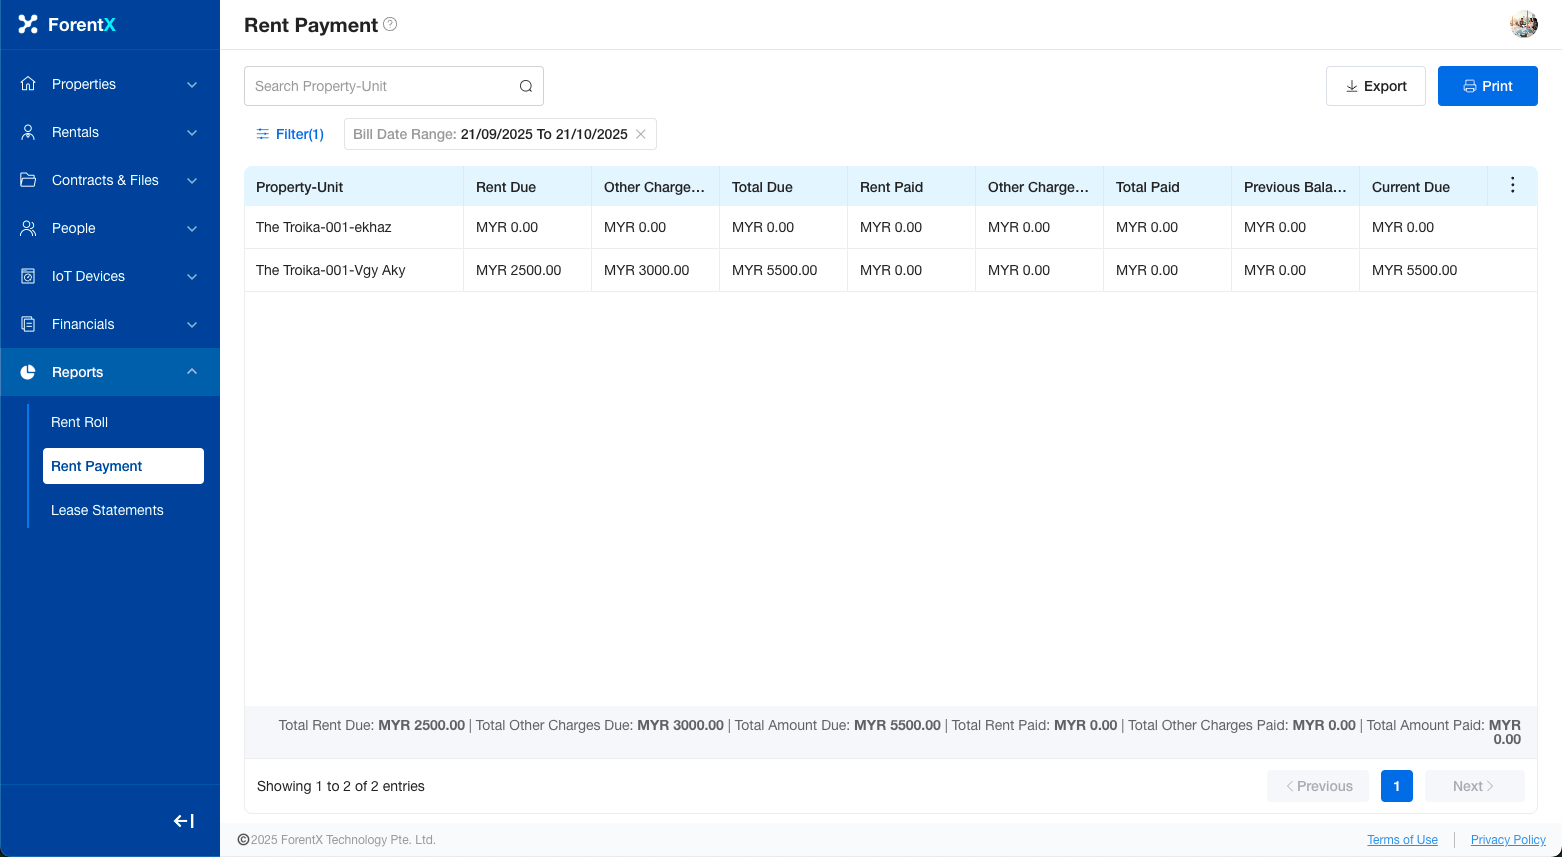Click the Export button
Viewport: 1562px width, 857px height.
[x=1375, y=86]
